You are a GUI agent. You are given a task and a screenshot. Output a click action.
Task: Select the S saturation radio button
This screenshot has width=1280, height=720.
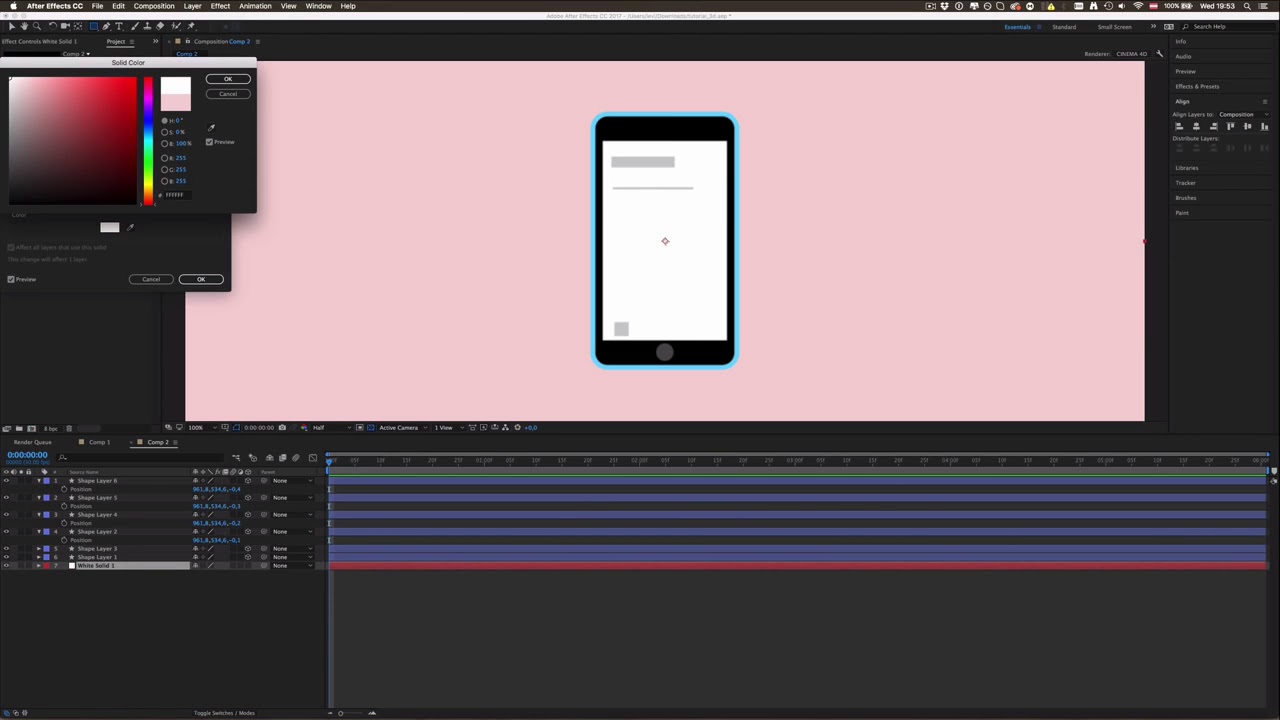point(165,132)
